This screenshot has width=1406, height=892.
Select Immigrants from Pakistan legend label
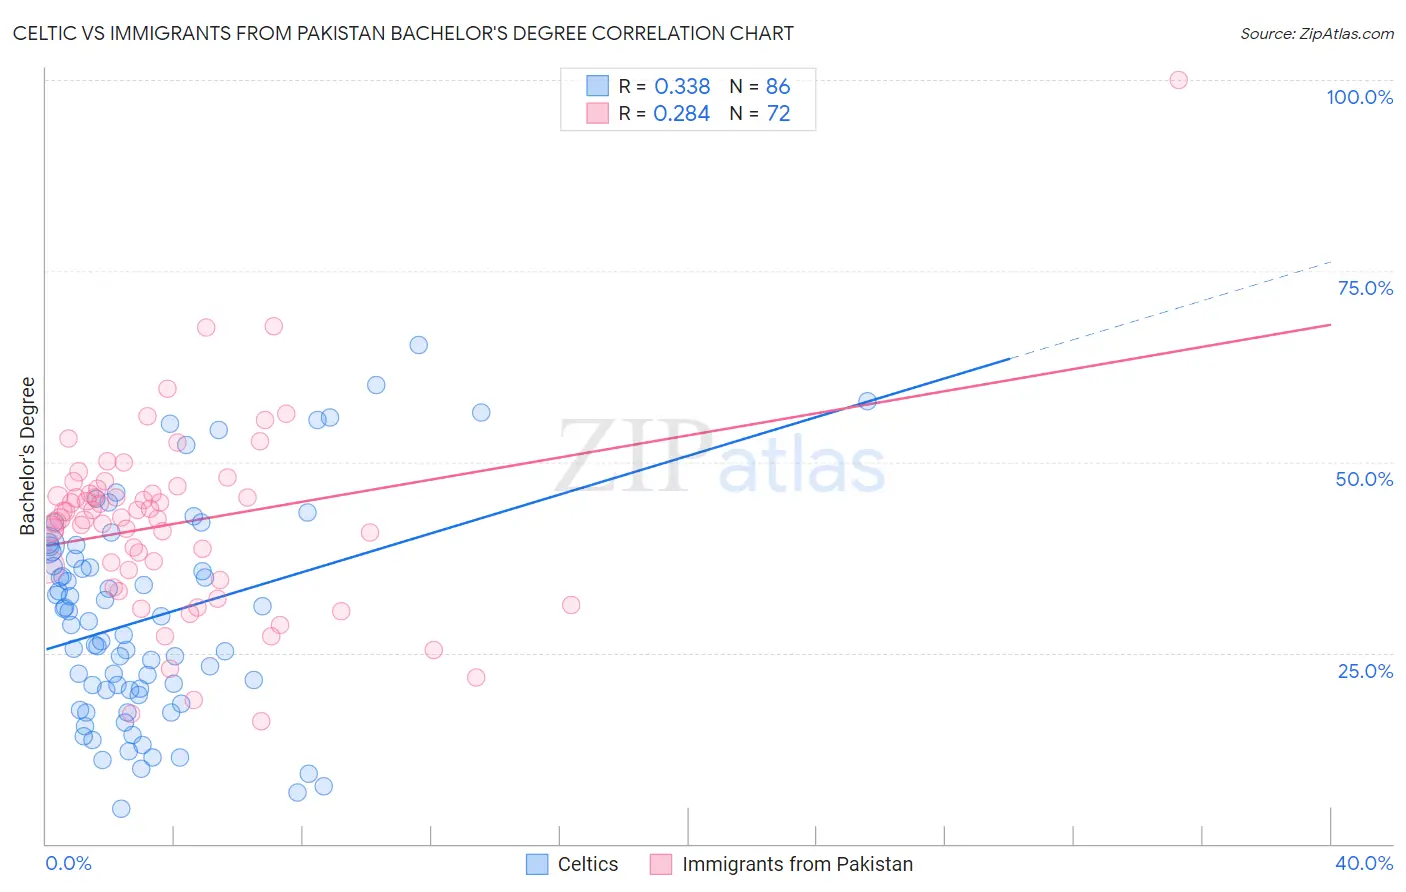click(x=797, y=864)
